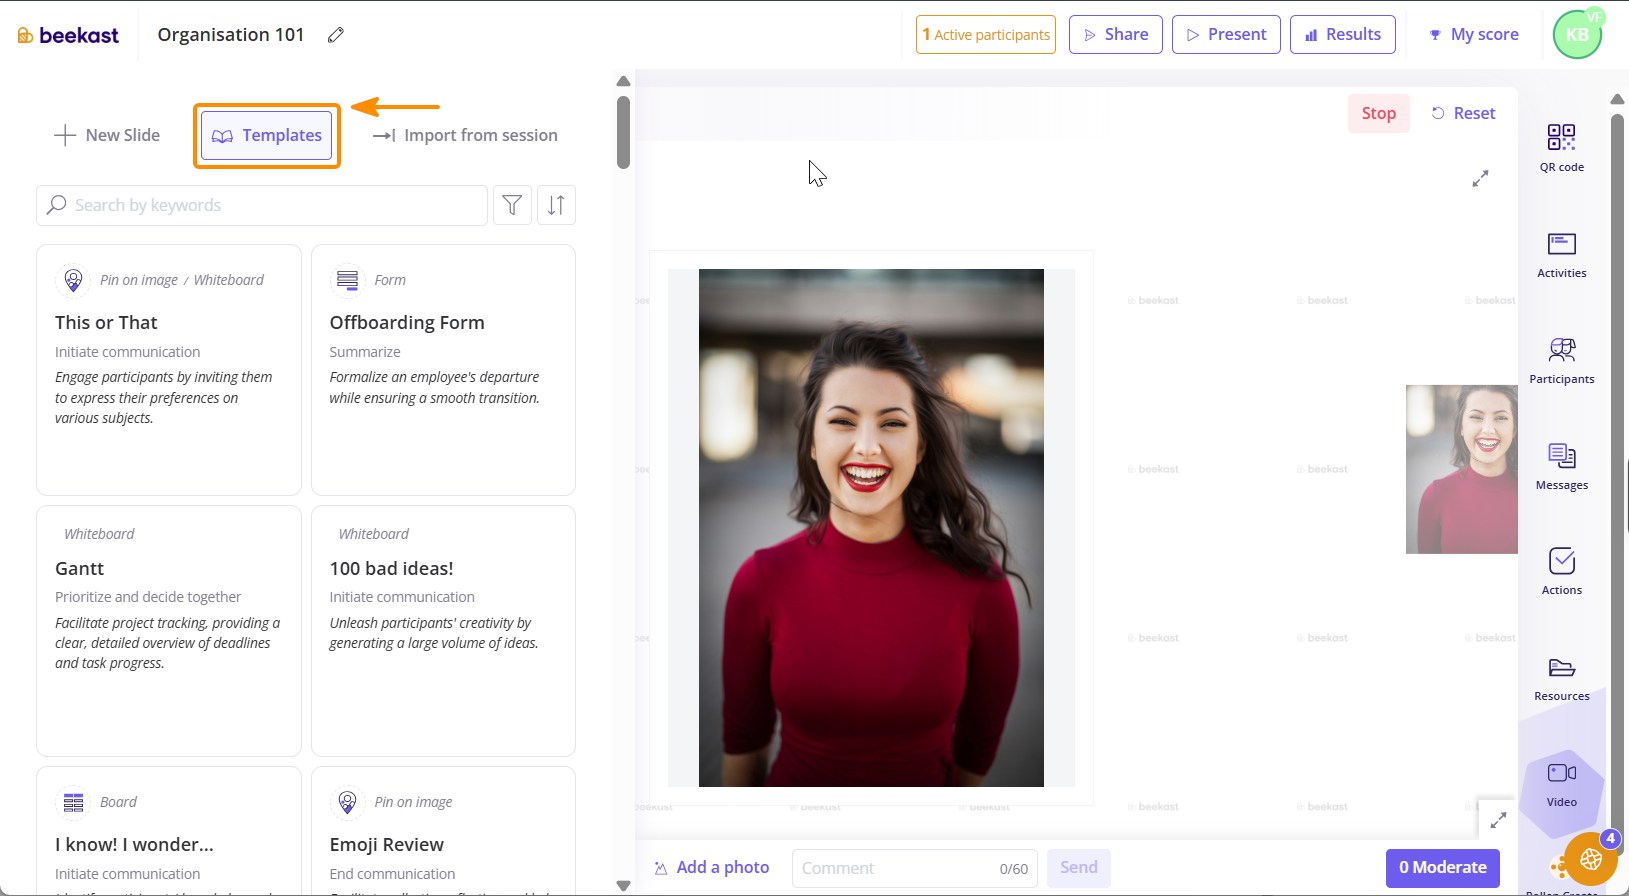The width and height of the screenshot is (1629, 896).
Task: Click the Active participants button
Action: tap(985, 34)
